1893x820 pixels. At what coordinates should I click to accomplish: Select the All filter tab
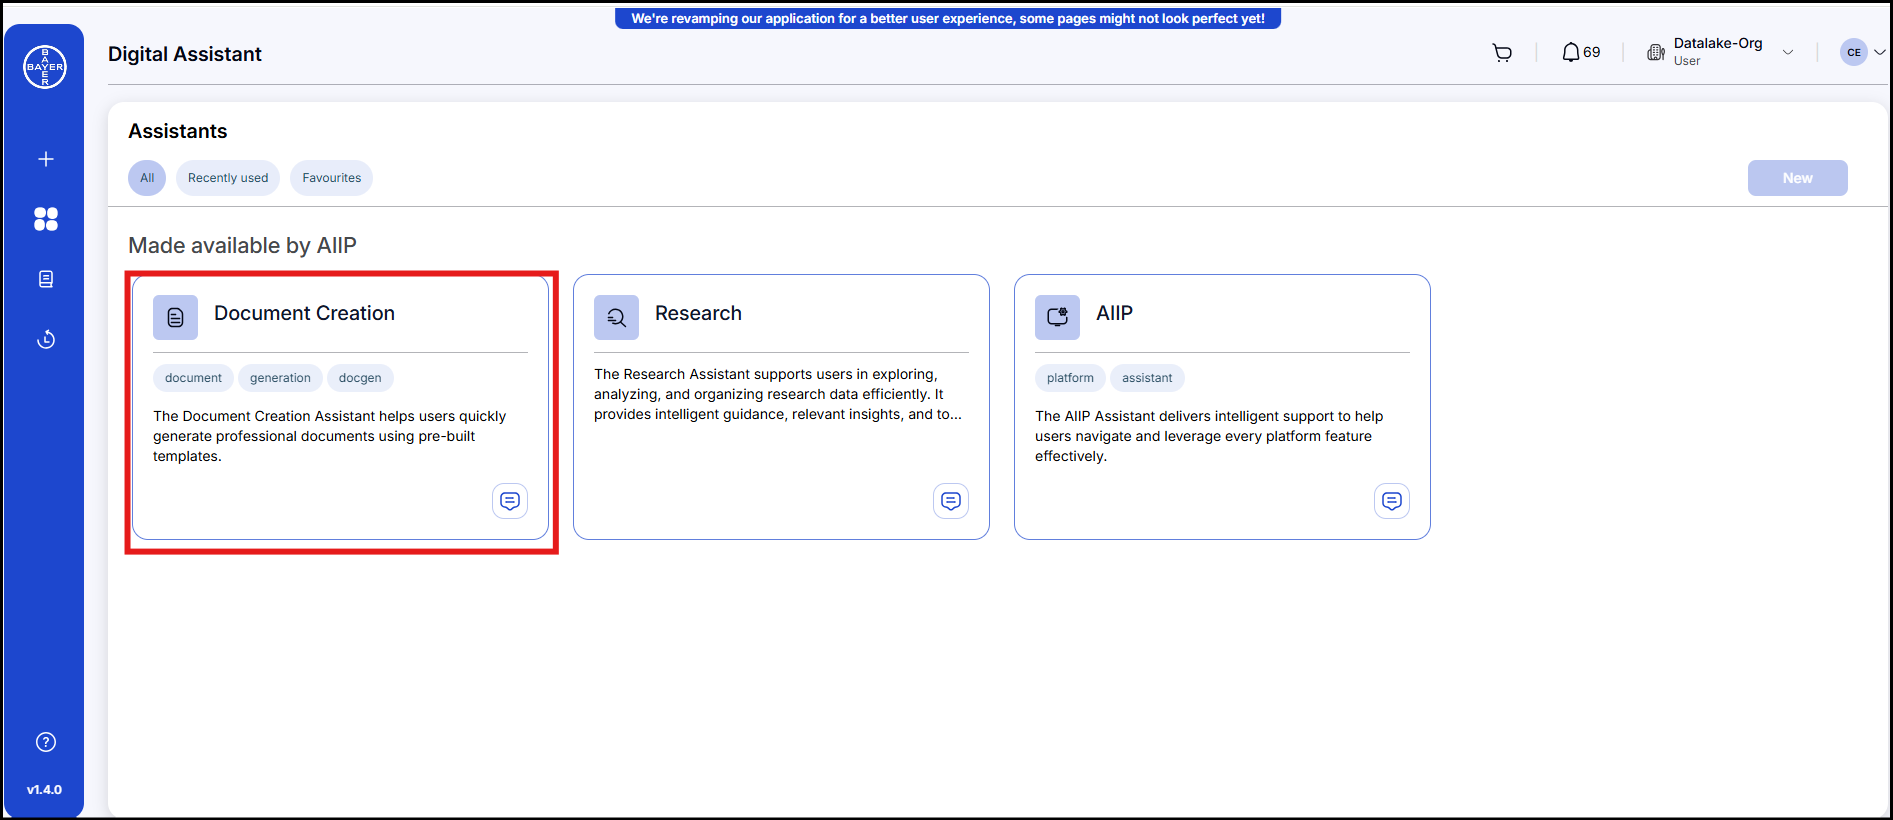tap(147, 178)
